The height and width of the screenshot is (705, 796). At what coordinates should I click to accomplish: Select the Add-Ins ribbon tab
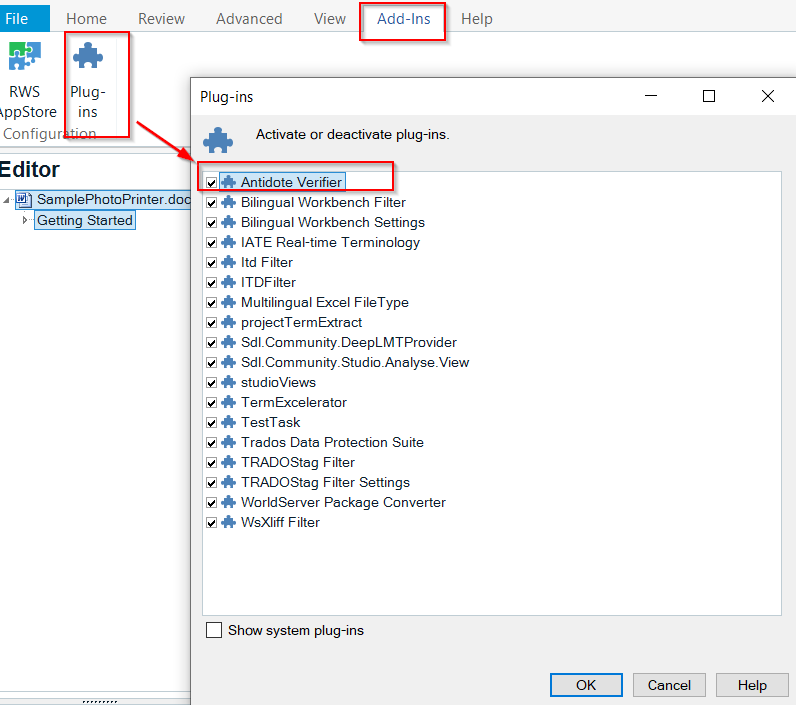tap(404, 19)
